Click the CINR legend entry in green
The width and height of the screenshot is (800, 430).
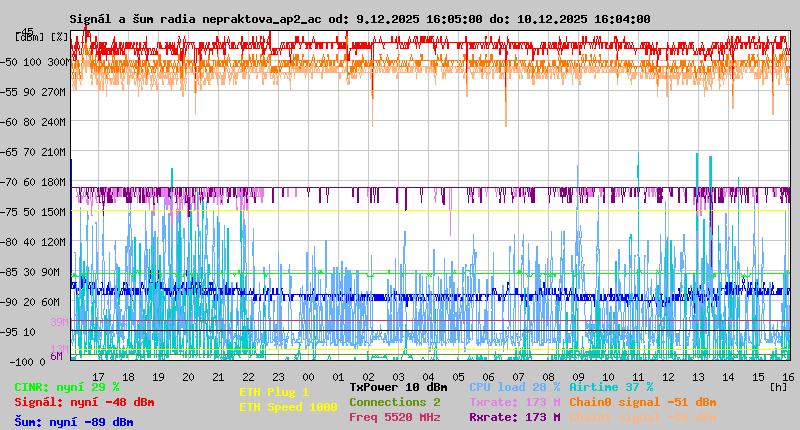67,387
